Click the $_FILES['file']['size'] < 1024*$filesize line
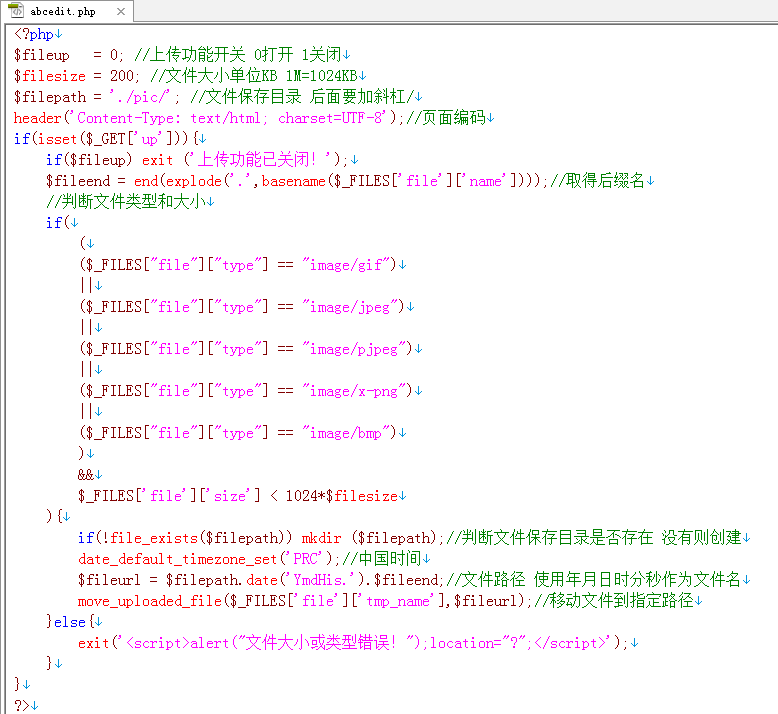Image resolution: width=778 pixels, height=714 pixels. 242,496
